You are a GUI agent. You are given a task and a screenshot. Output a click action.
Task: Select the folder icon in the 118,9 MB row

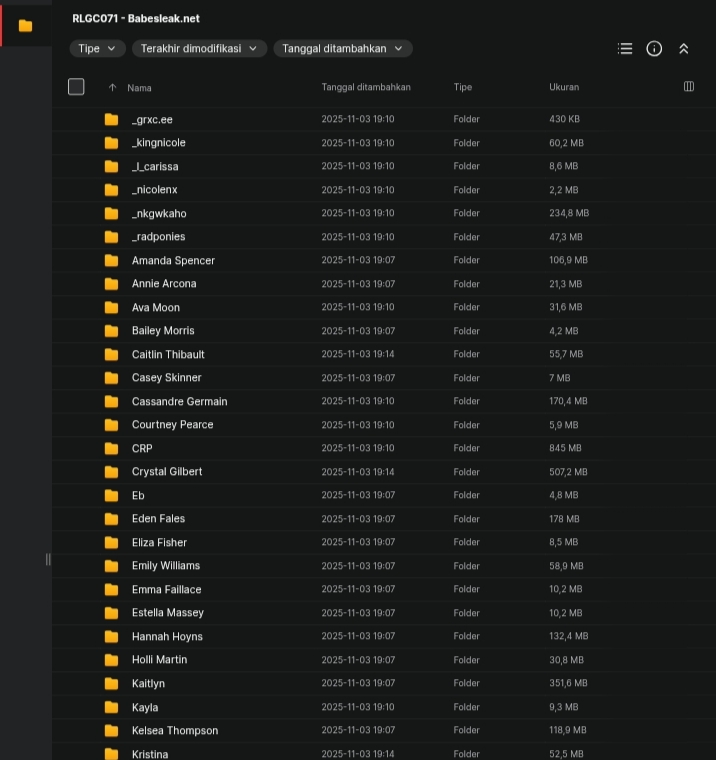tap(111, 730)
